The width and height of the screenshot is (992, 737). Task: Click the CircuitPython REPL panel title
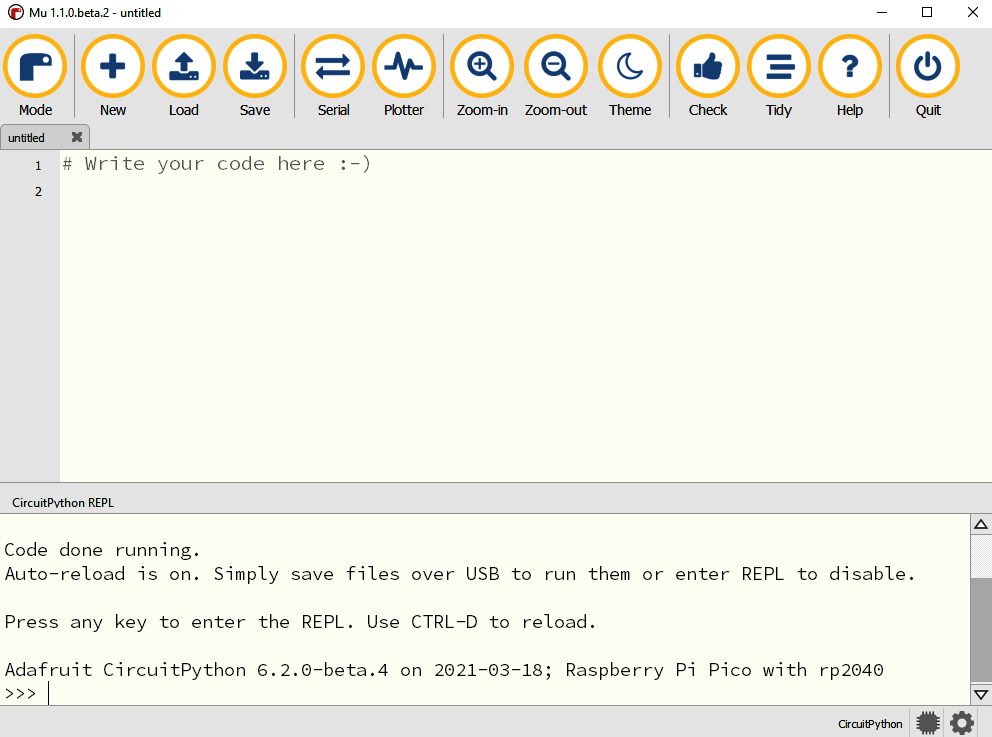pyautogui.click(x=63, y=503)
